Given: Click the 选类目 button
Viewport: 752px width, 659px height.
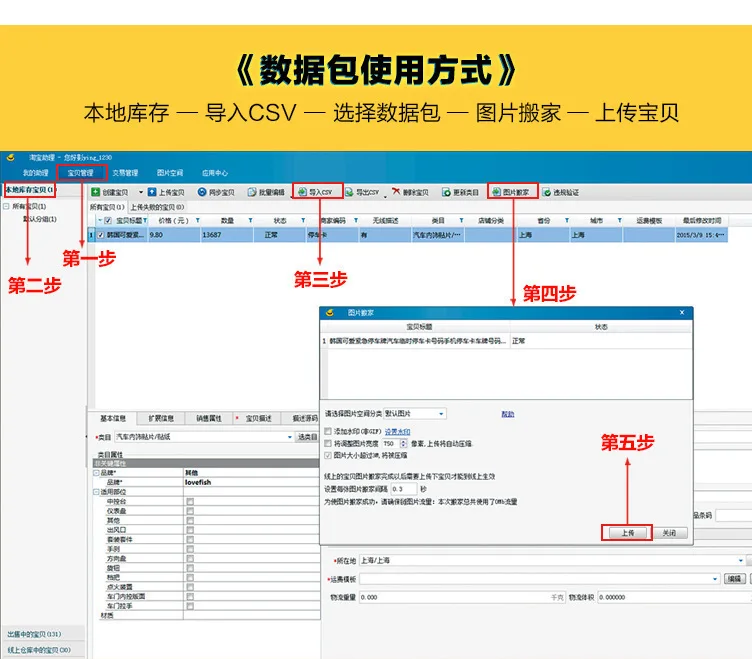Looking at the screenshot, I should 307,437.
